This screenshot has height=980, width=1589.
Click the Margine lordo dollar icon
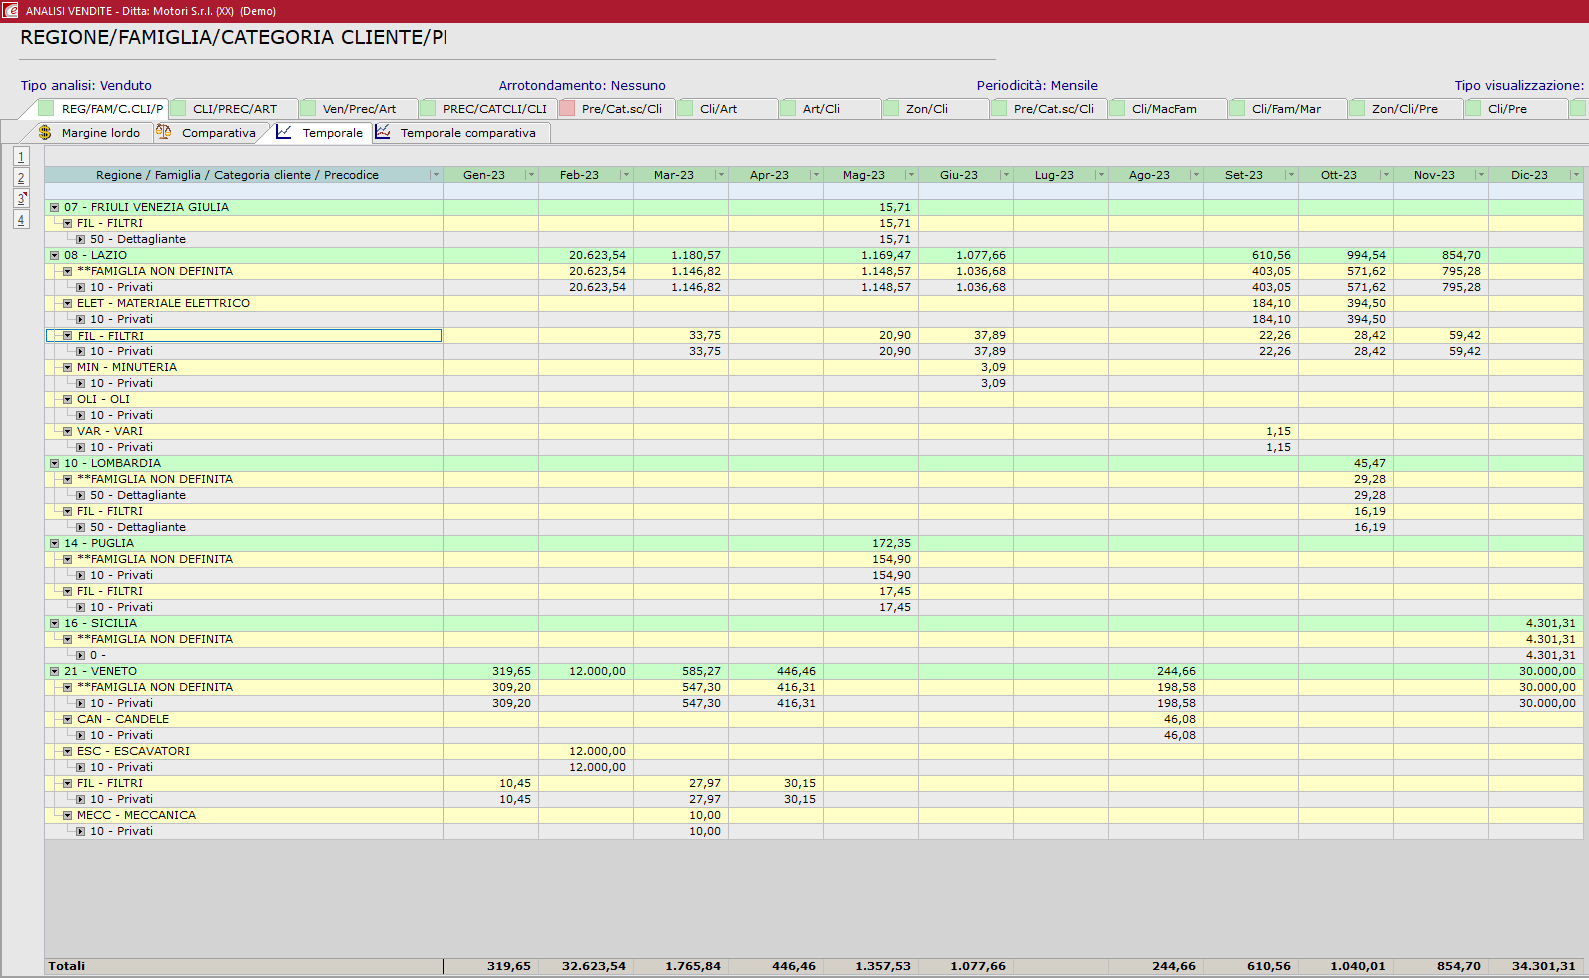click(x=45, y=133)
